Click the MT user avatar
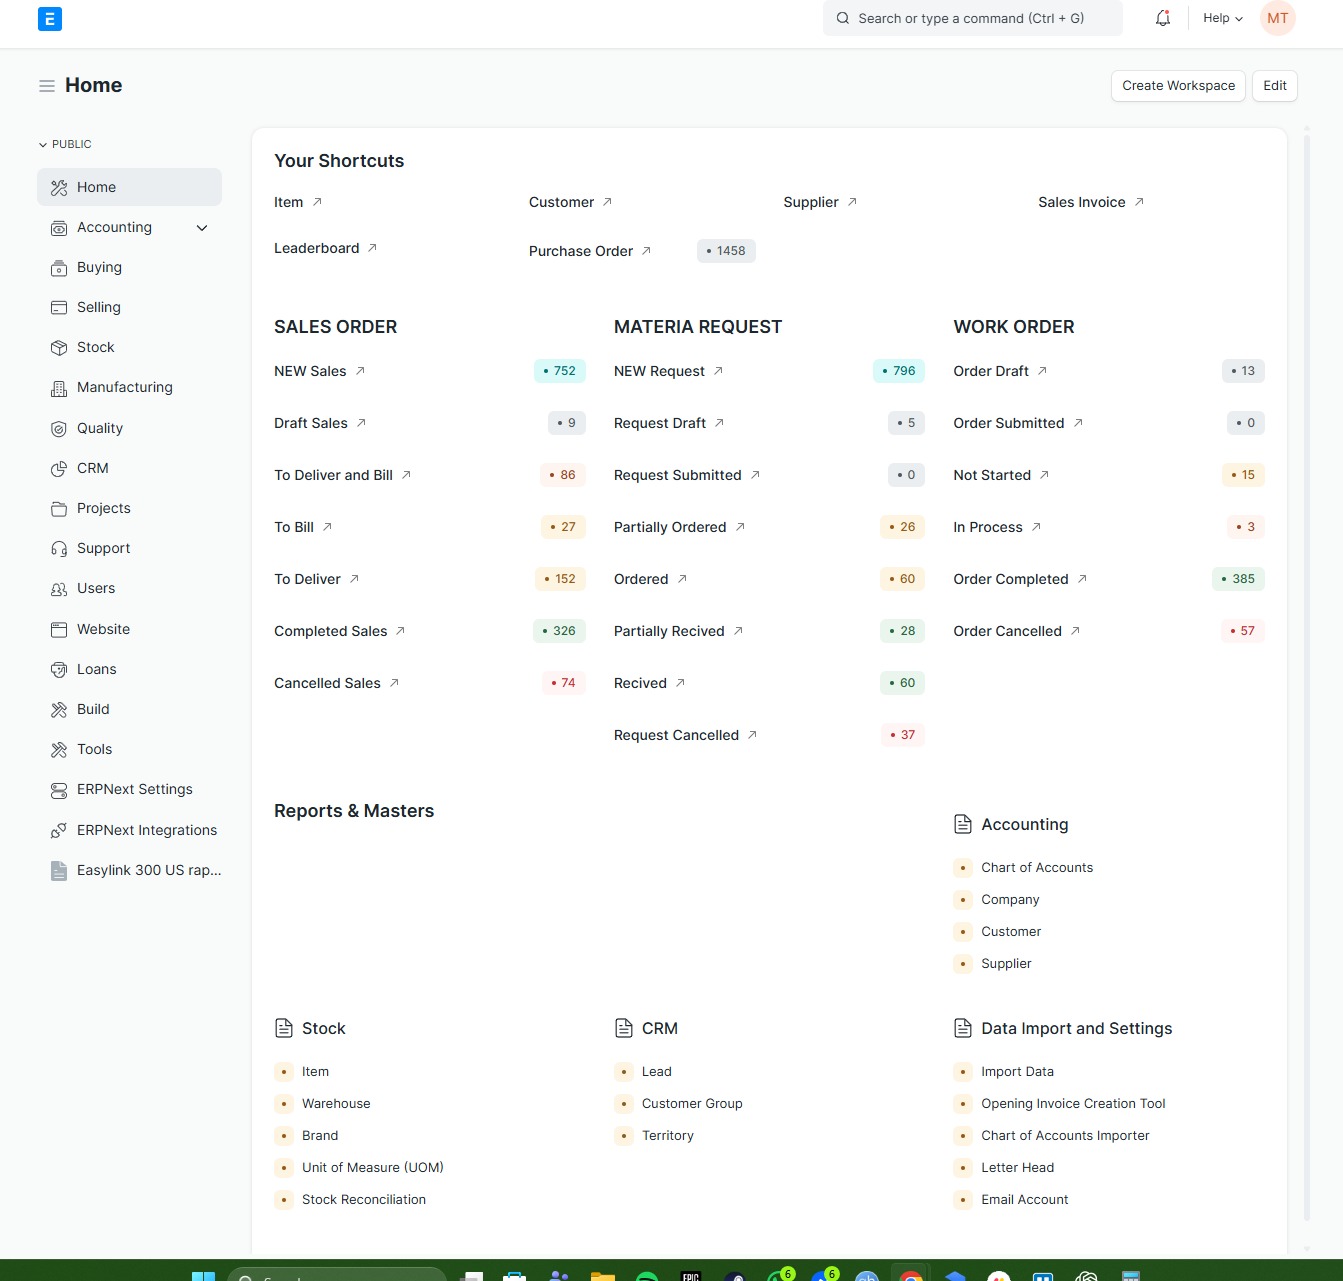 tap(1277, 17)
